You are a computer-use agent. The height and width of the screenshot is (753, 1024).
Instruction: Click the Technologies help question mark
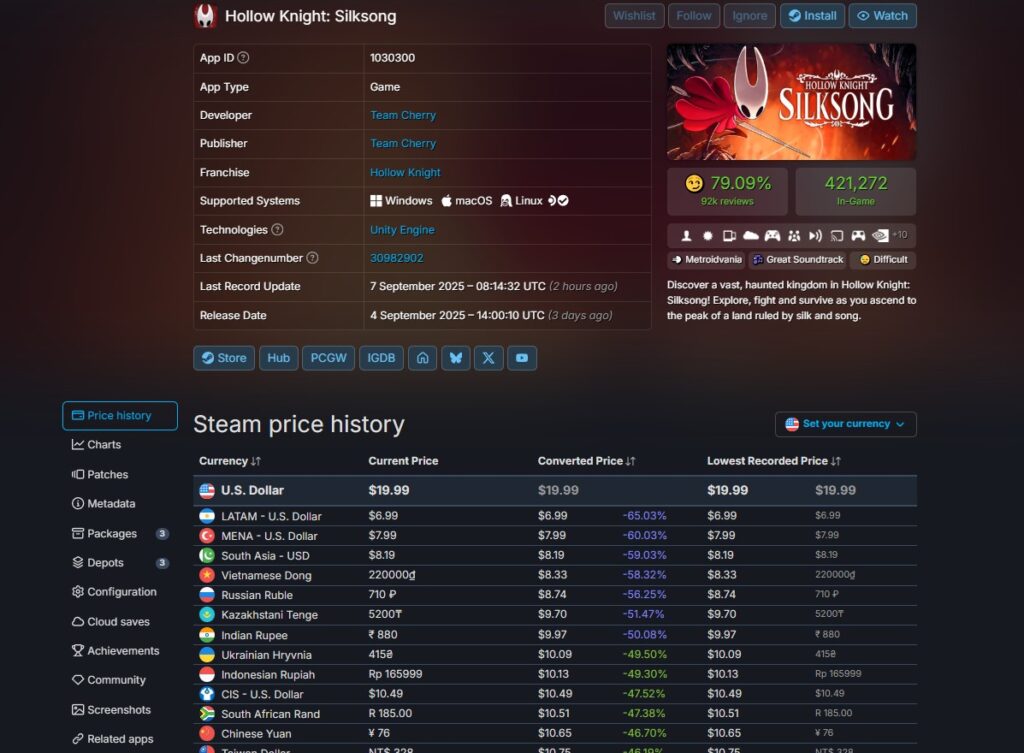pyautogui.click(x=277, y=229)
